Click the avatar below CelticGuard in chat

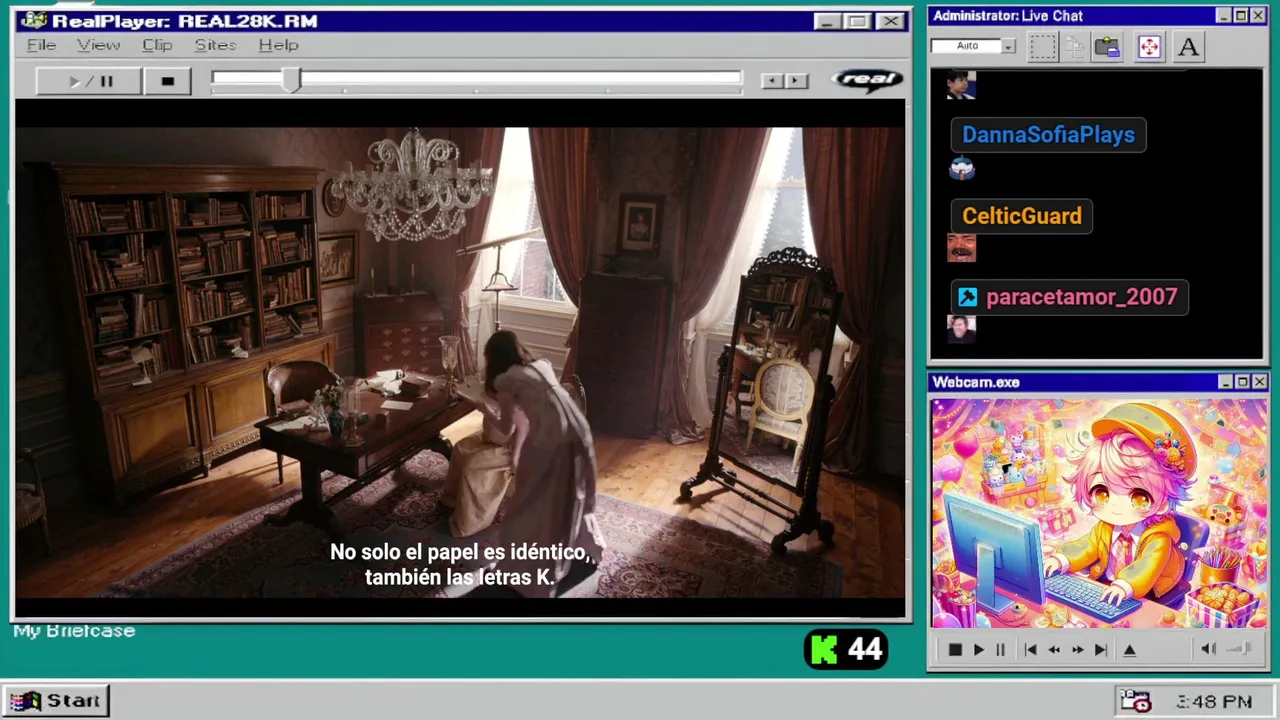click(x=961, y=248)
